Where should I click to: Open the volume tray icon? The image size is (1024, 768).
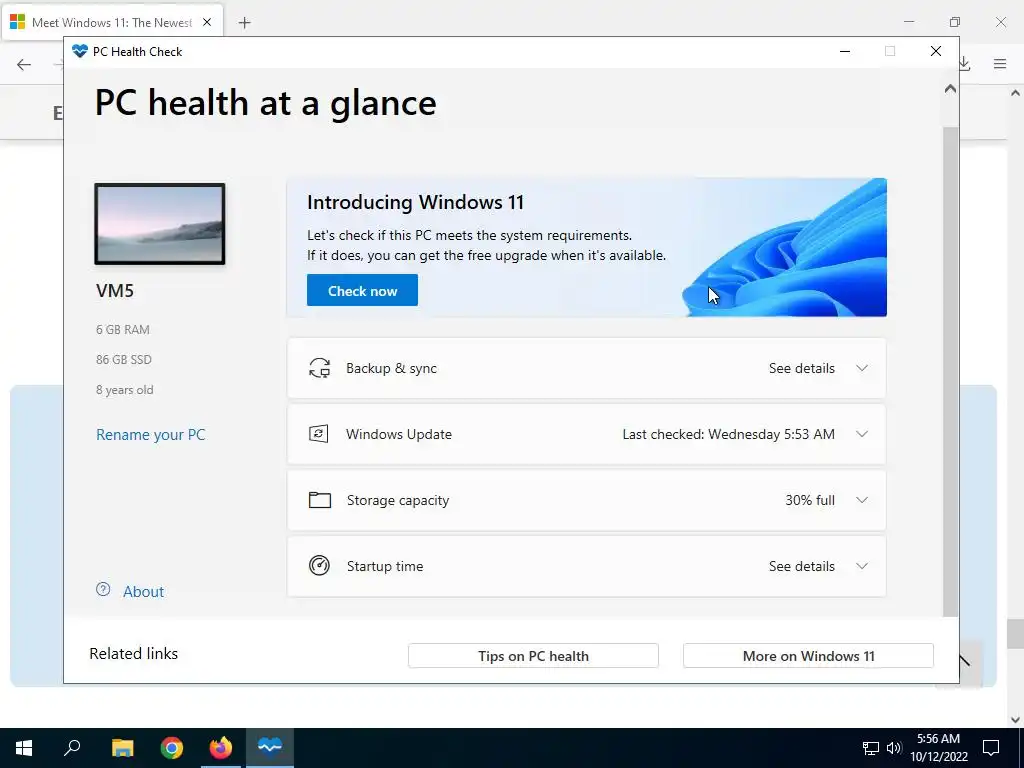(894, 748)
